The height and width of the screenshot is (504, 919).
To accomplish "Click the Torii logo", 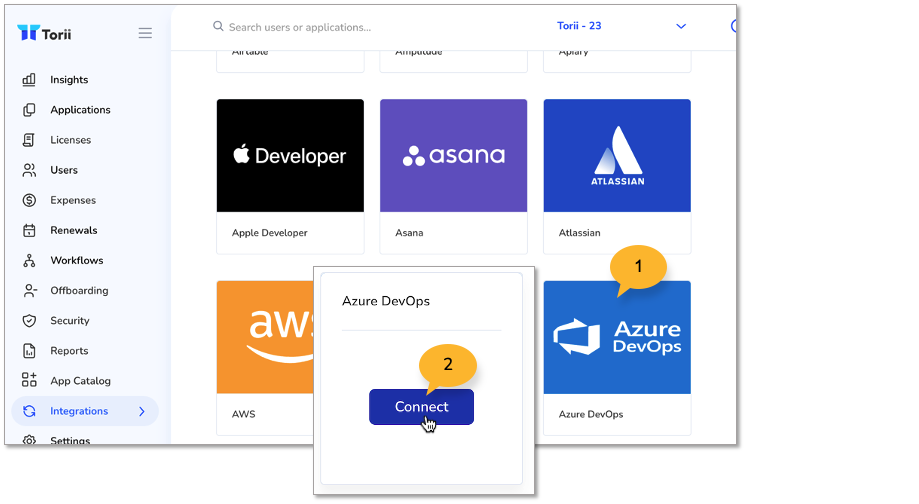I will pos(44,33).
